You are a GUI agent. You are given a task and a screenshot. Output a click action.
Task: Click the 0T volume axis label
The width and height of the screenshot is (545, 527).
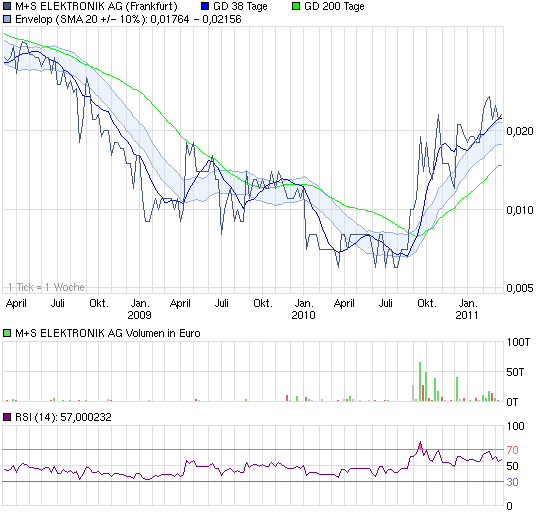tap(512, 402)
